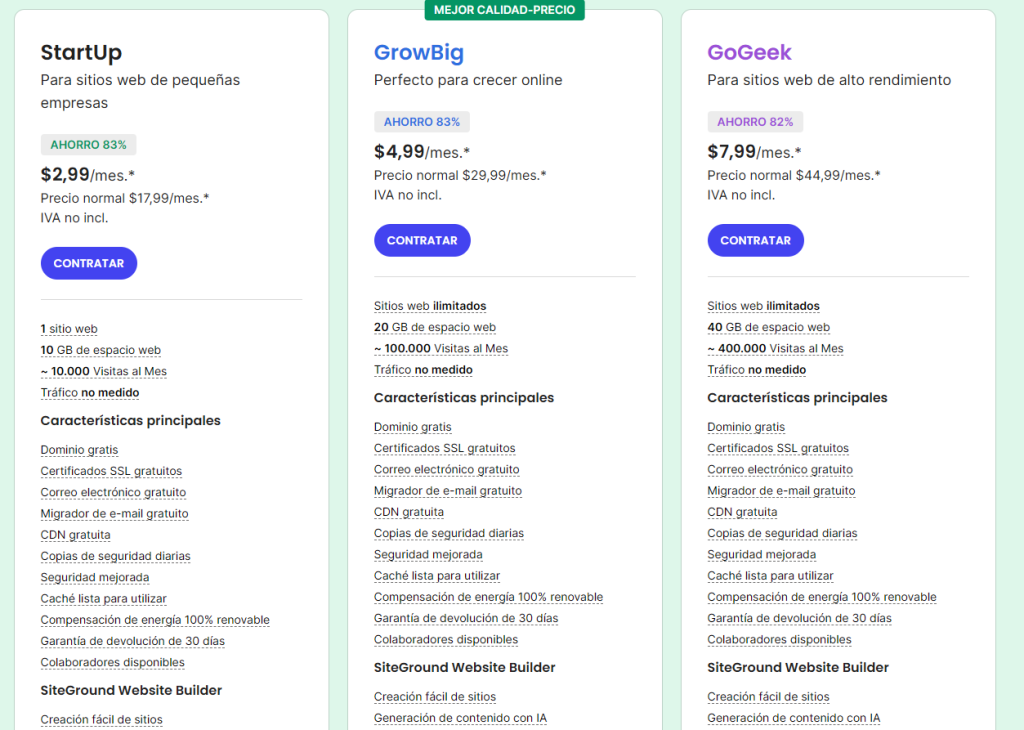Select CONTRATAR button in GoGeek plan
Image resolution: width=1024 pixels, height=730 pixels.
(755, 240)
